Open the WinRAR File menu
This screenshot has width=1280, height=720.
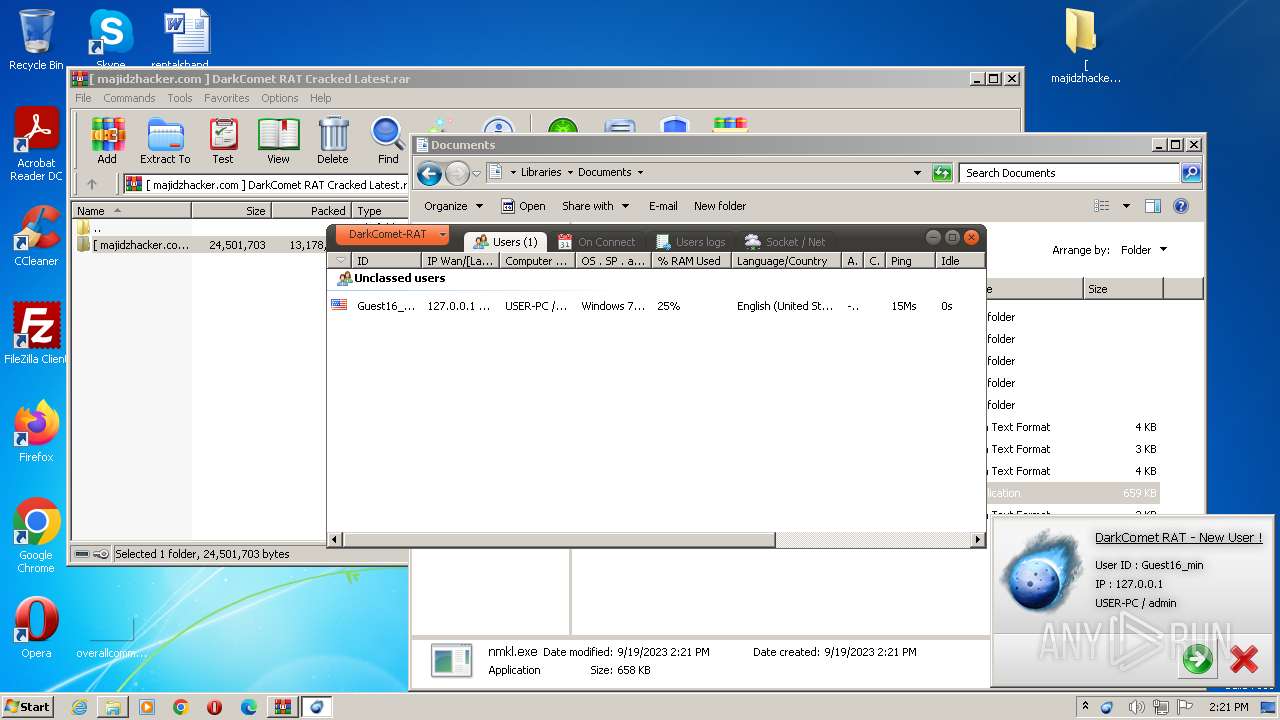click(83, 98)
